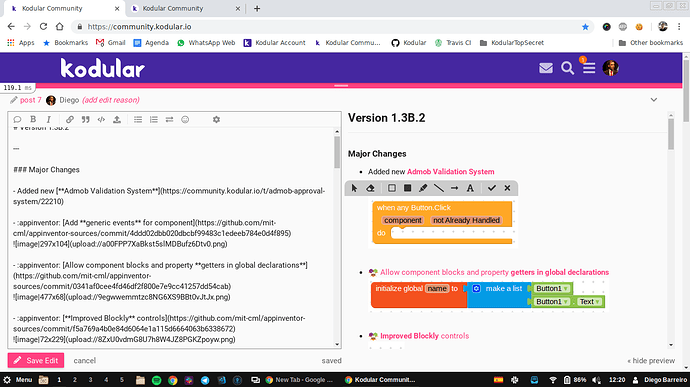Click 'hide preview' link
This screenshot has width=690, height=387.
click(x=651, y=361)
